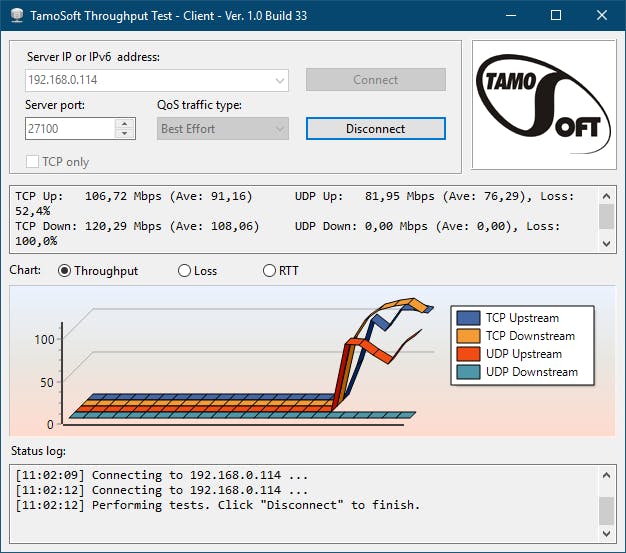Maximize the Throughput Test window
The height and width of the screenshot is (553, 626).
click(x=556, y=15)
